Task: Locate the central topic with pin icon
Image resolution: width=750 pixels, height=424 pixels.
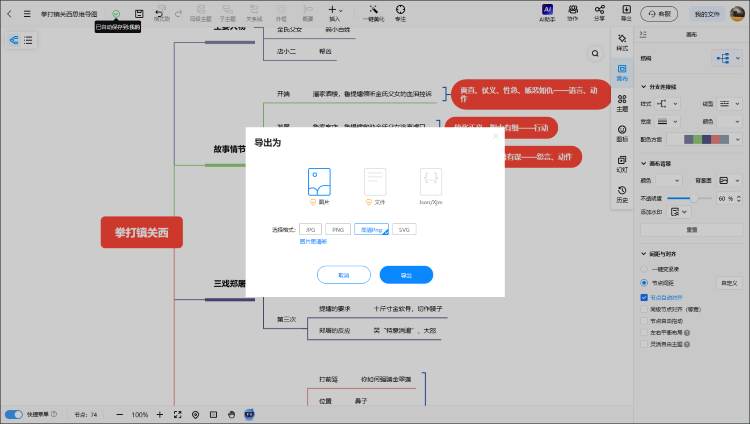Action: click(x=195, y=414)
